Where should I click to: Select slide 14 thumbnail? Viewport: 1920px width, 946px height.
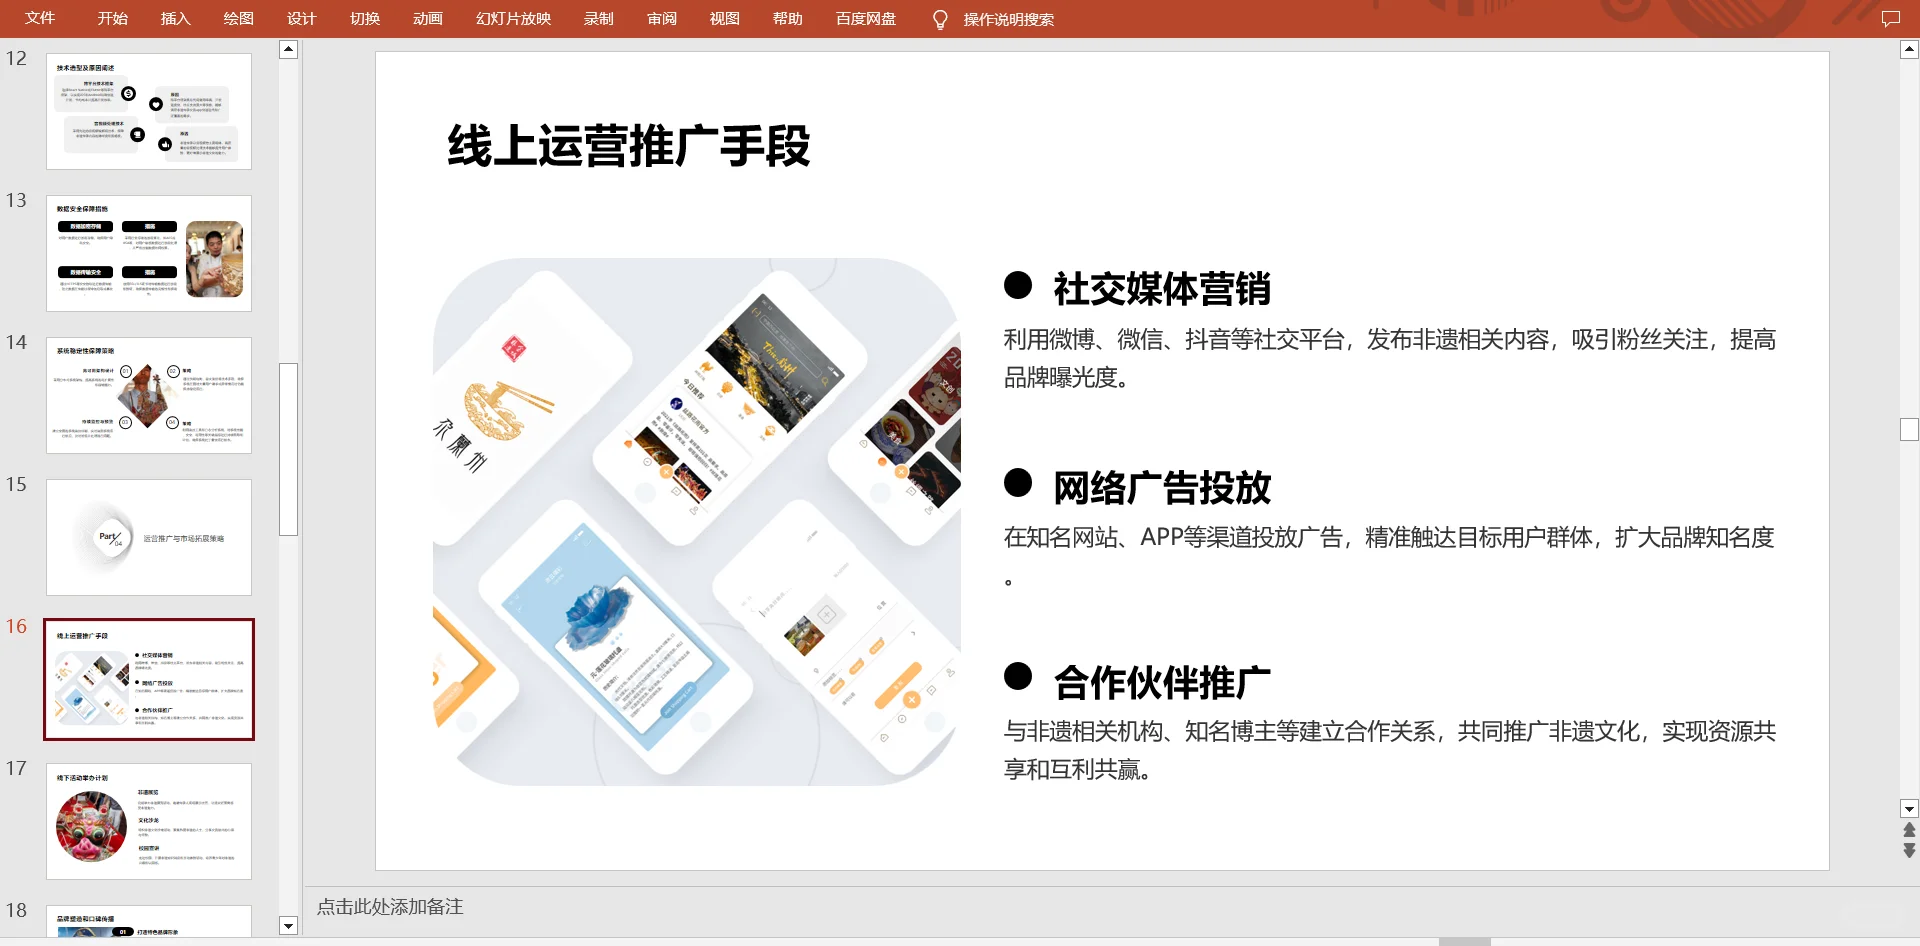(149, 395)
